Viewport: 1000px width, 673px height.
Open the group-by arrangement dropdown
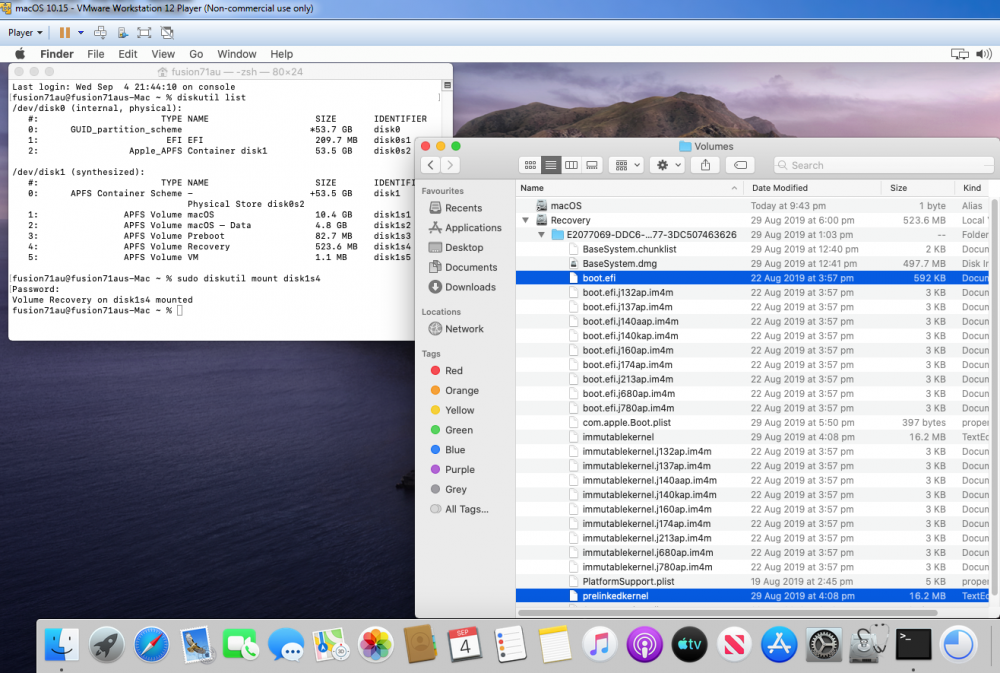626,165
